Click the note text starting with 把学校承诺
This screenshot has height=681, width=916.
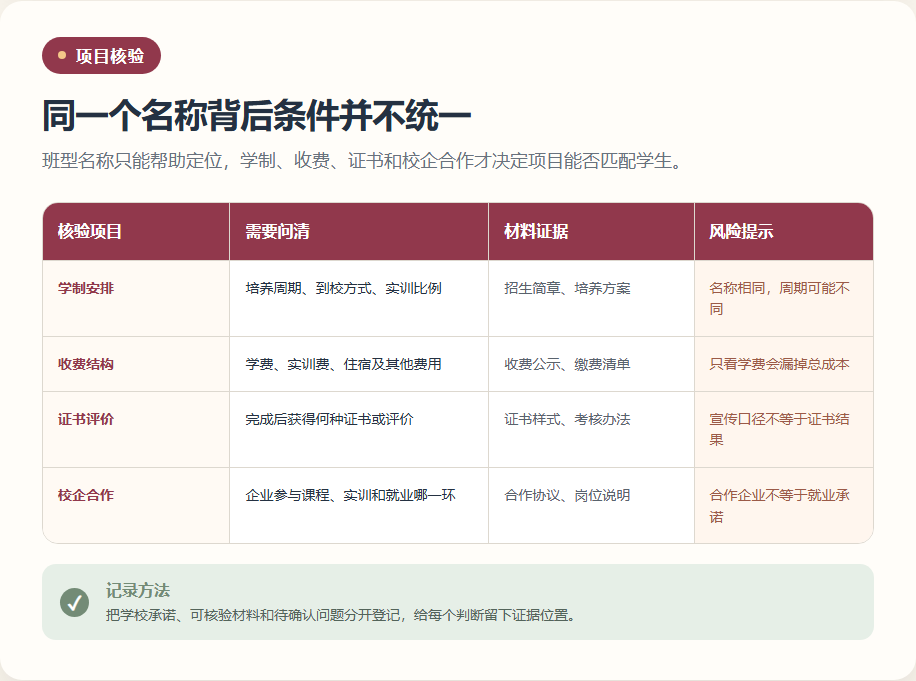[x=342, y=615]
